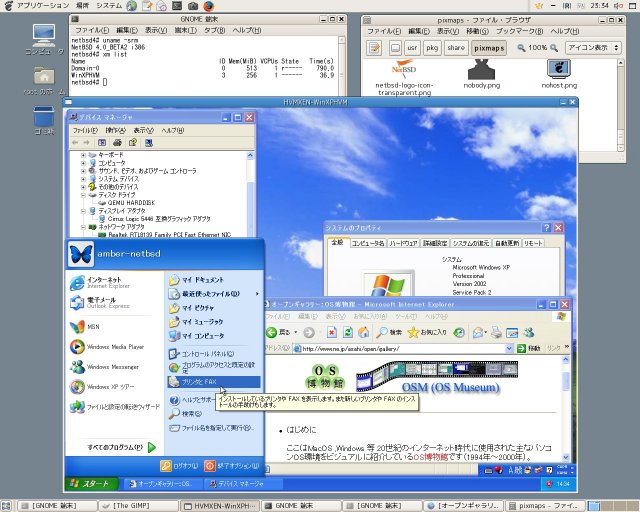Expand All Programs in Start menu
640x512 pixels.
(x=121, y=447)
